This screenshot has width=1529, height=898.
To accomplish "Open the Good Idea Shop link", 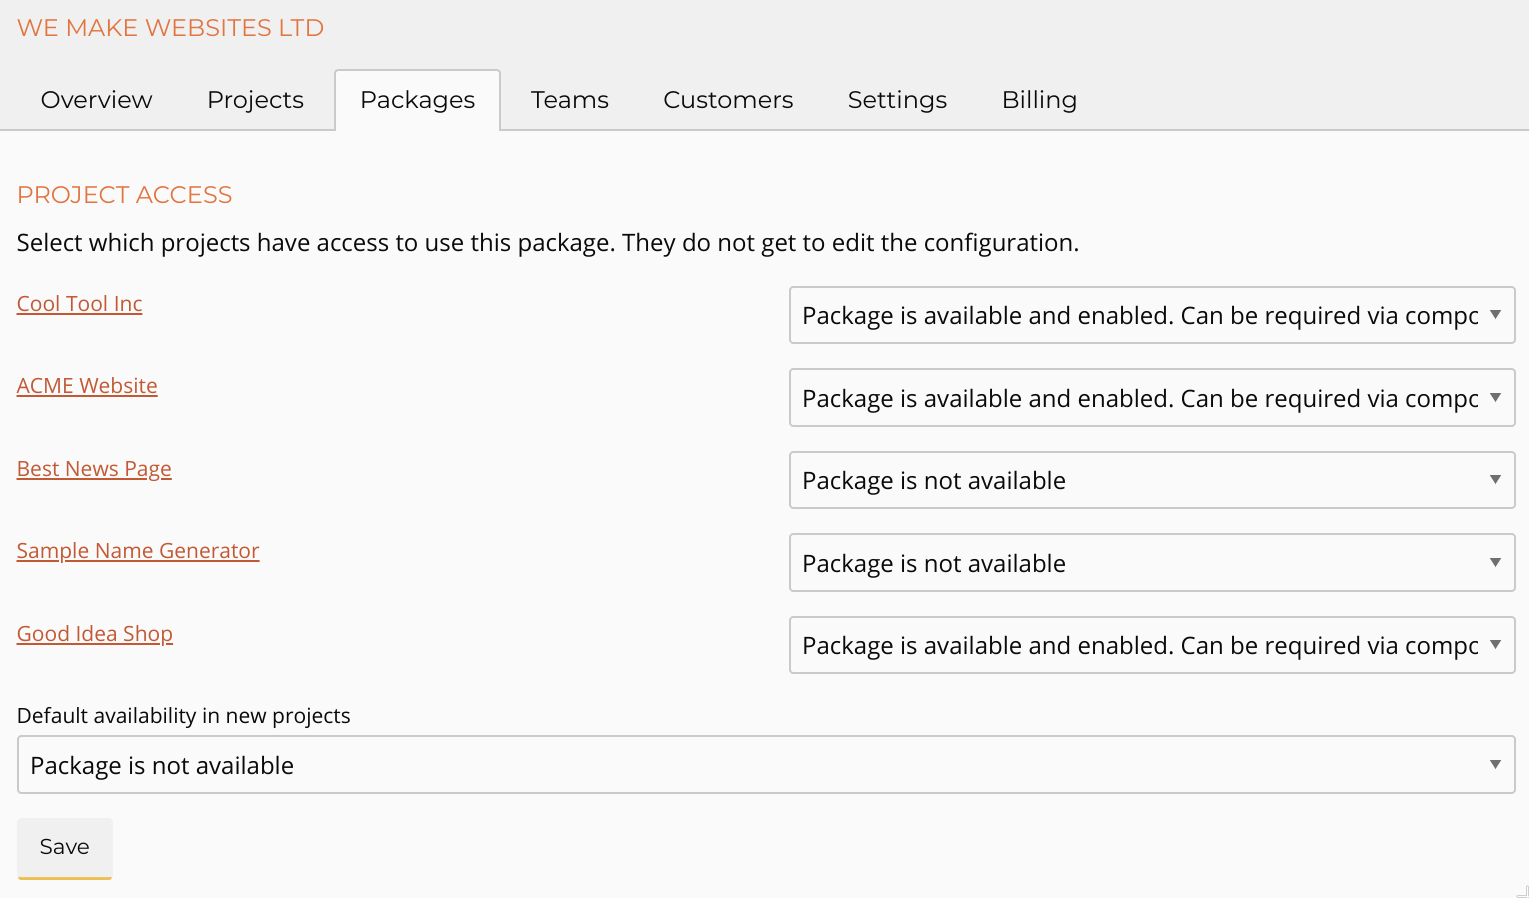I will tap(95, 634).
